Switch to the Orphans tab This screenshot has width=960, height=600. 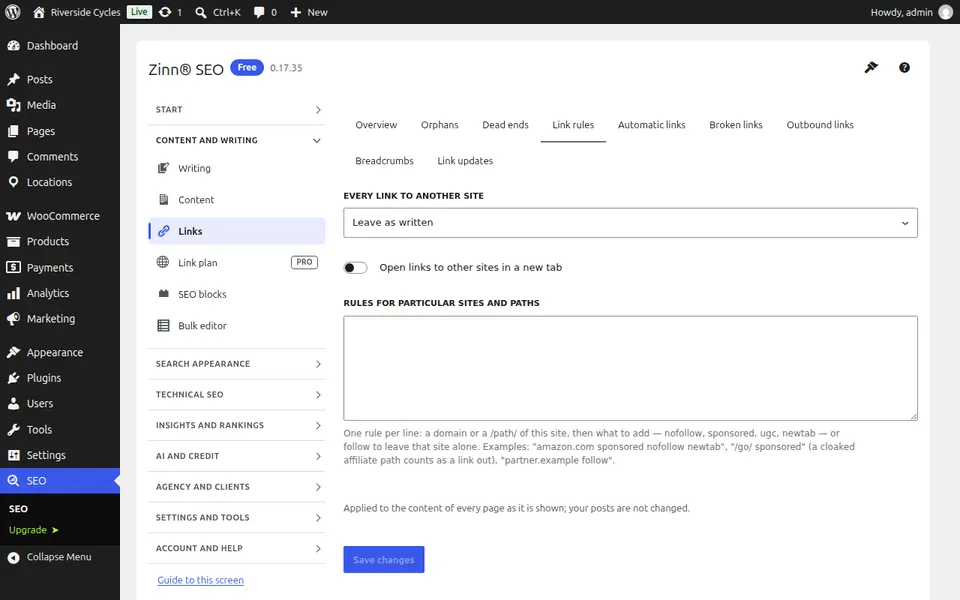pos(440,125)
